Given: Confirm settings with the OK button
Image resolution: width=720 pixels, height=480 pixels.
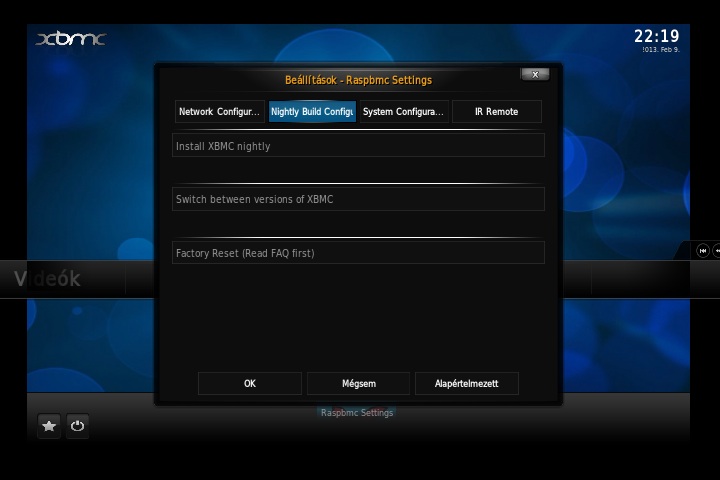Looking at the screenshot, I should tap(250, 383).
